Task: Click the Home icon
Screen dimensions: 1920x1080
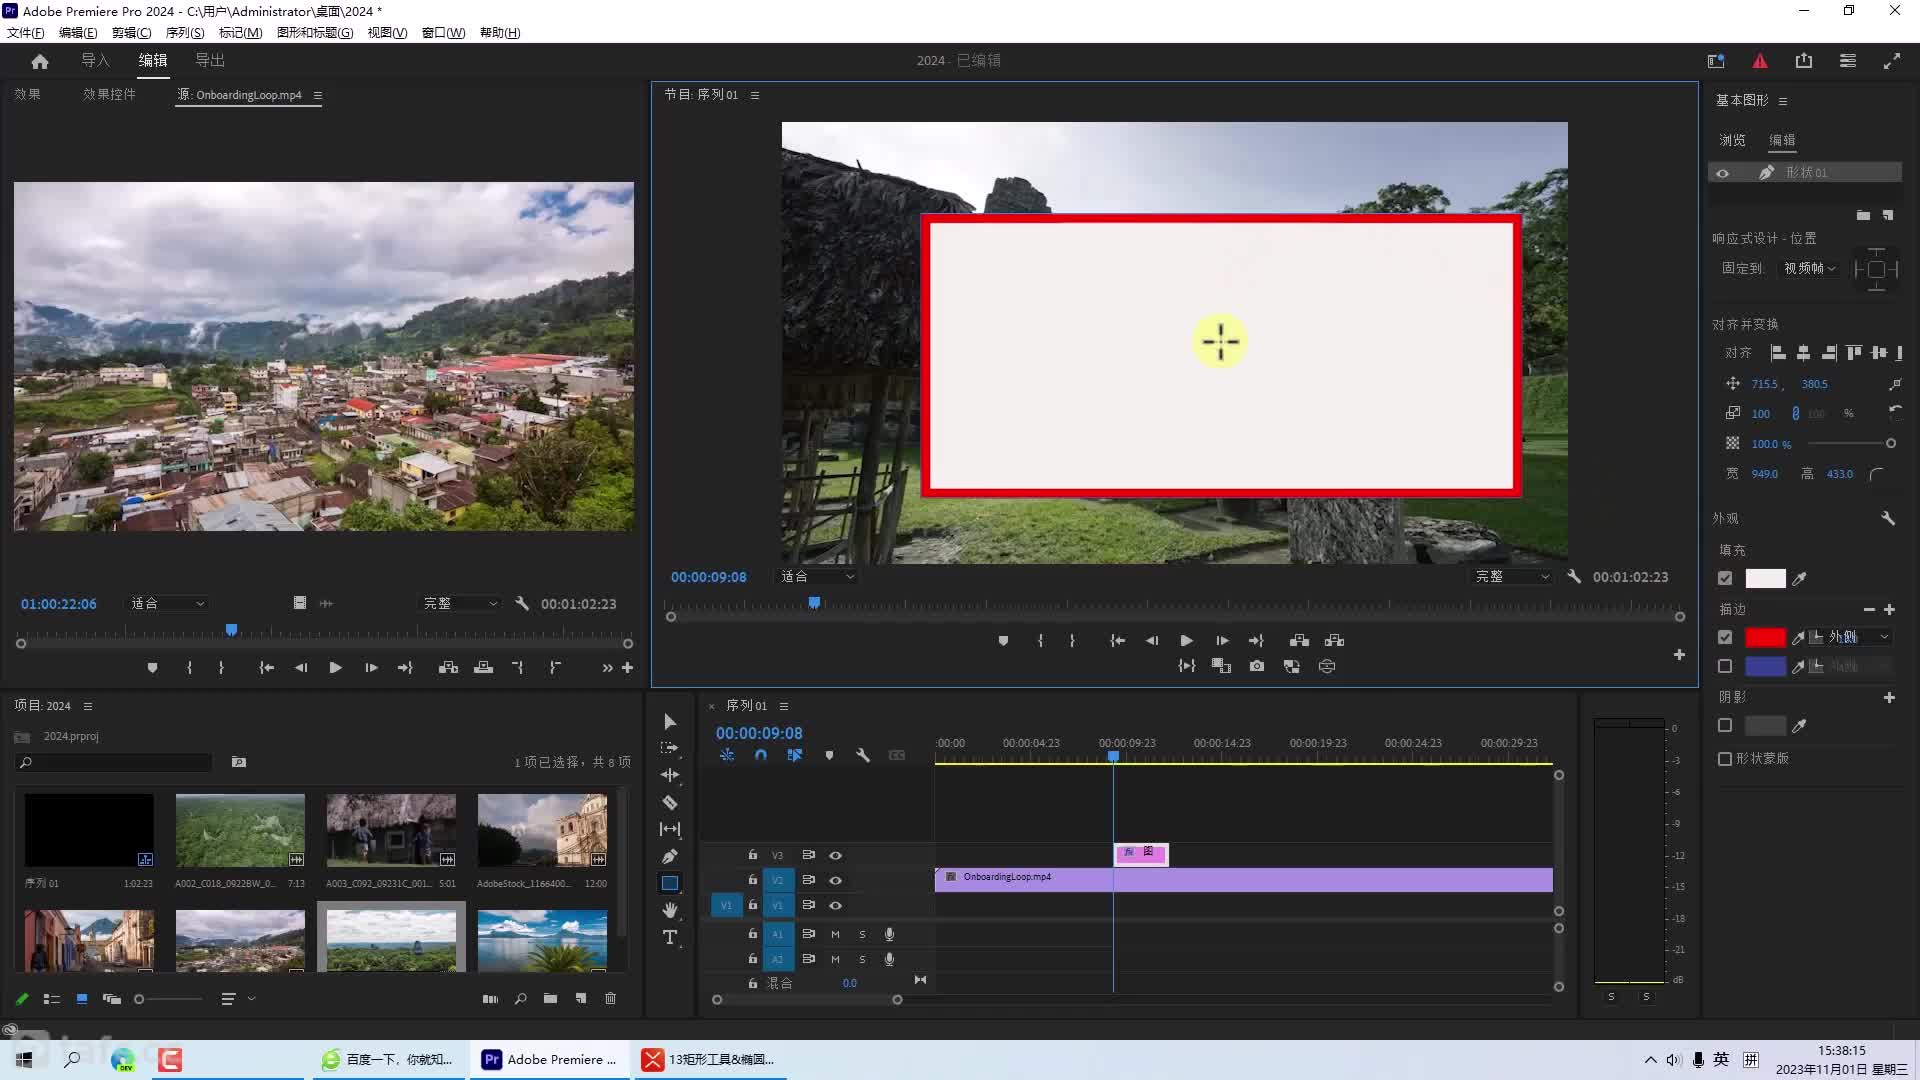Action: click(40, 61)
